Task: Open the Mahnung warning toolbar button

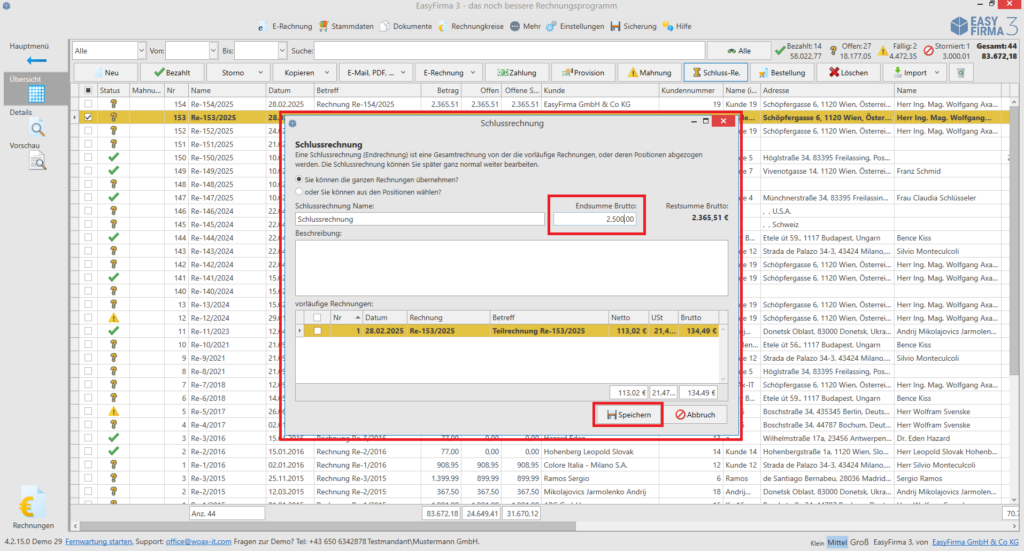Action: pyautogui.click(x=650, y=72)
